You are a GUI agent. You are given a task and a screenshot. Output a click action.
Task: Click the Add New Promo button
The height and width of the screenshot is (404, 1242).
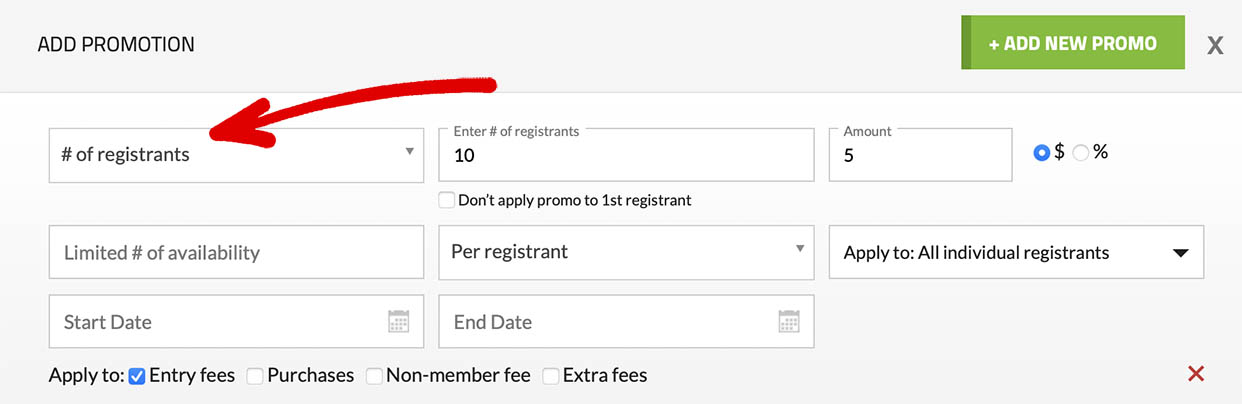pos(1072,43)
